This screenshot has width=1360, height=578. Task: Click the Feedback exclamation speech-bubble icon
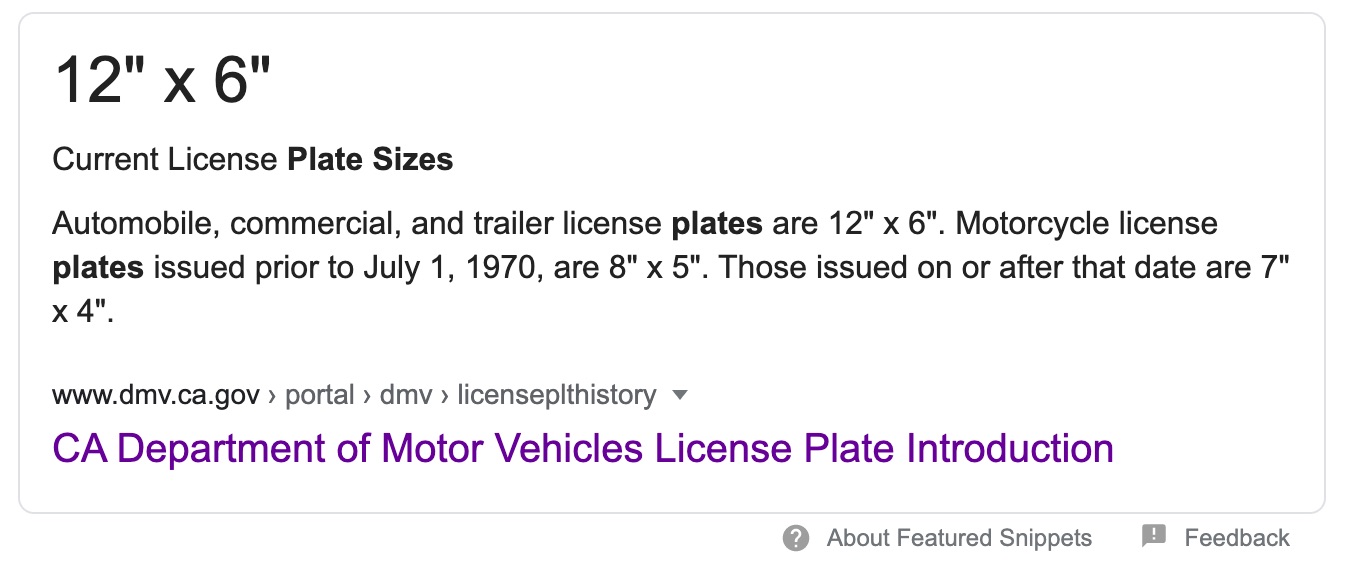1153,537
